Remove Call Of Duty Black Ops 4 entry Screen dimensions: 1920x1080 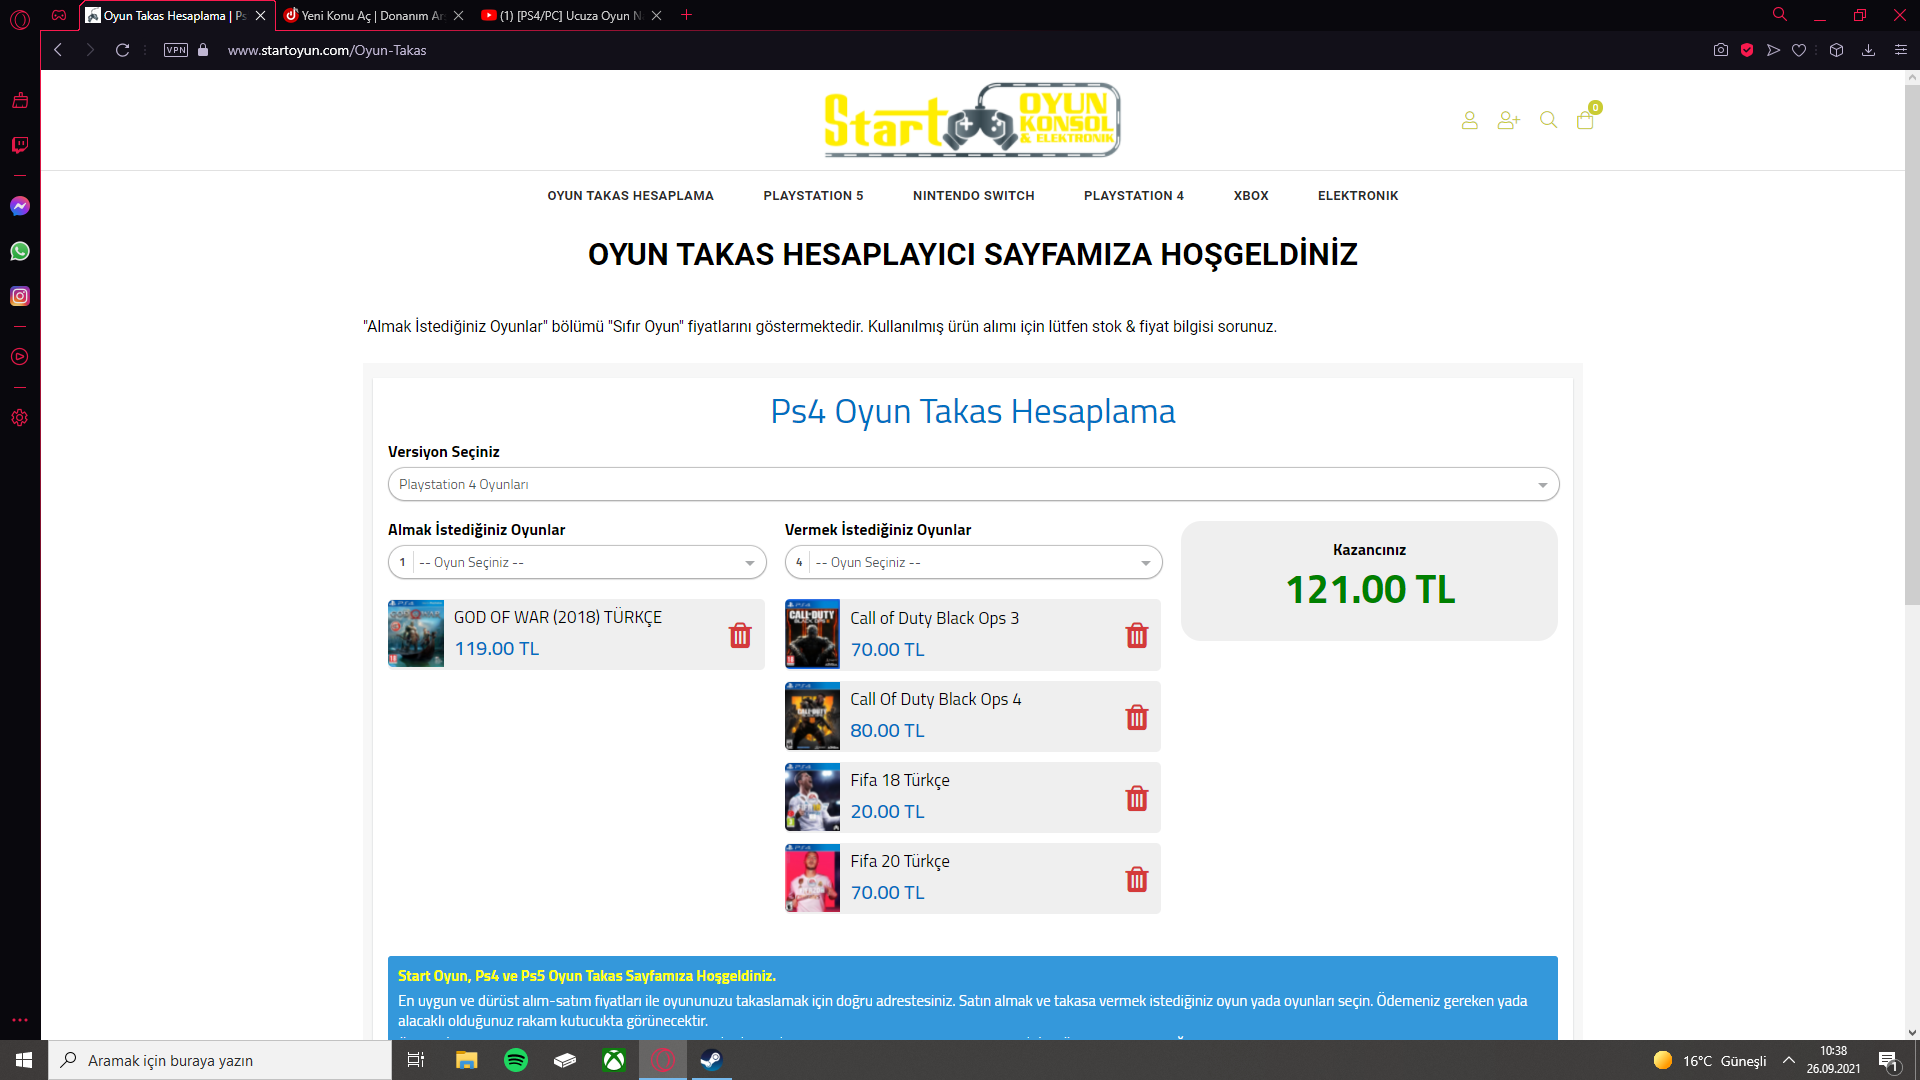coord(1137,717)
